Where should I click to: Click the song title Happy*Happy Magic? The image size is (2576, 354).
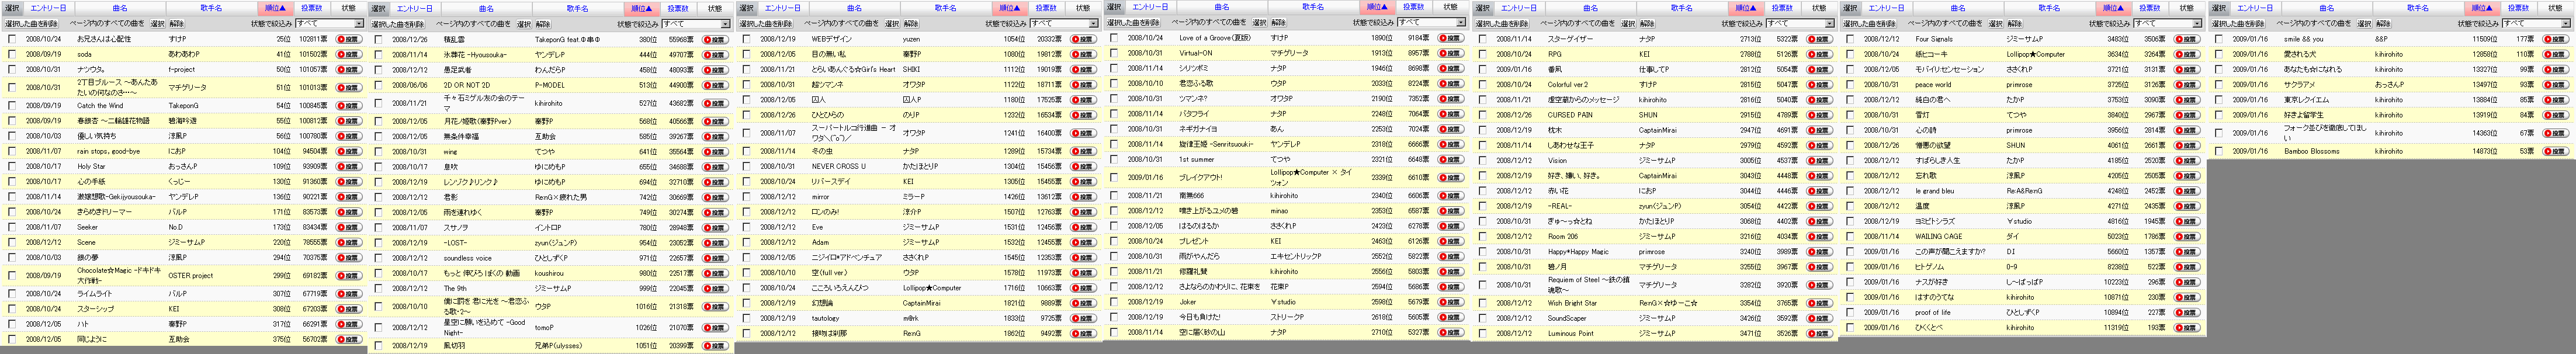(x=1578, y=252)
